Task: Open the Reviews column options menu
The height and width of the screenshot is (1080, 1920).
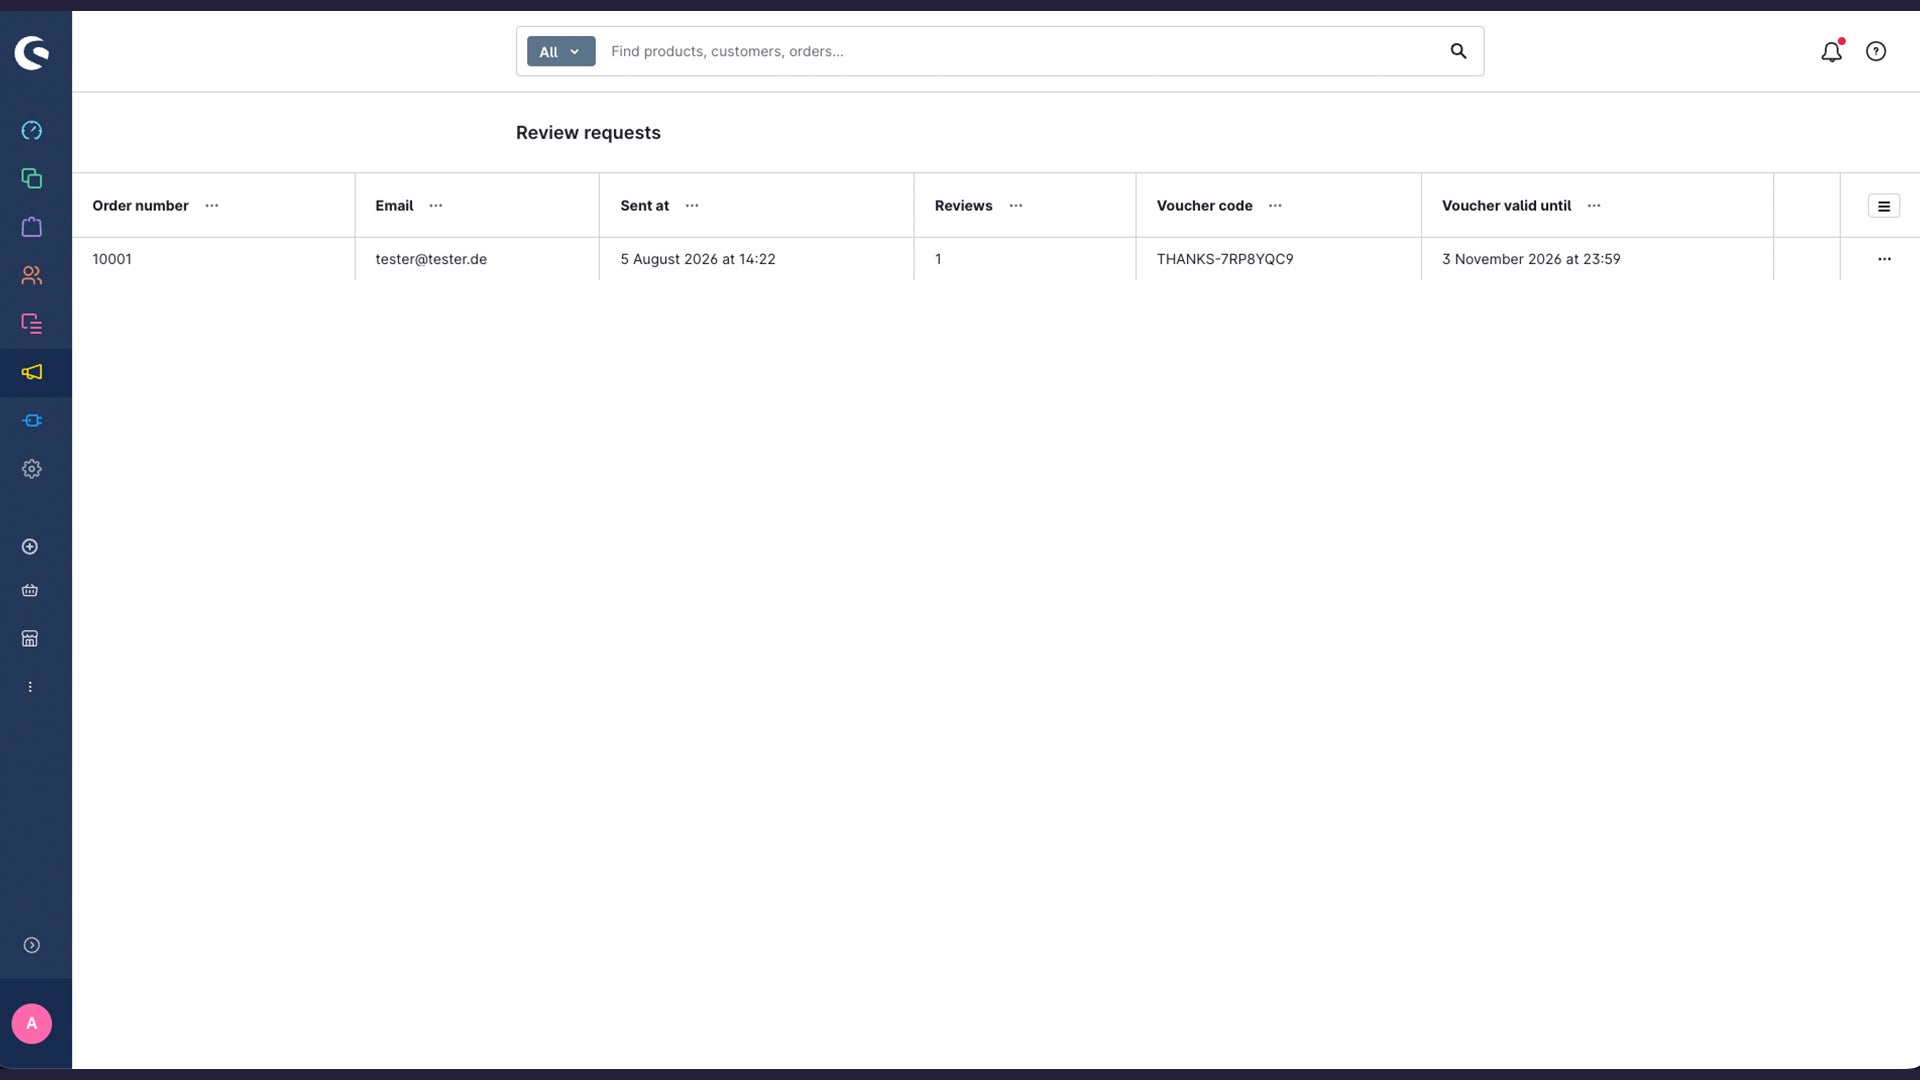Action: tap(1016, 206)
